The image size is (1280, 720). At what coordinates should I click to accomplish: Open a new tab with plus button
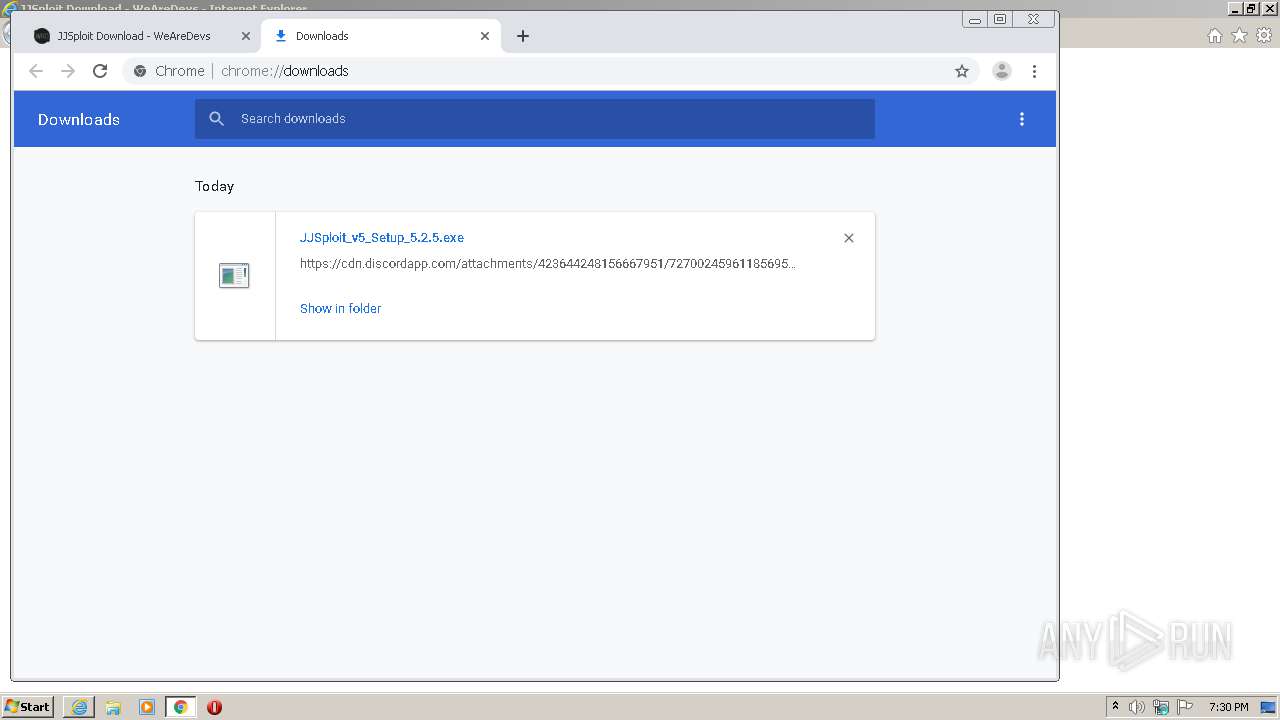click(x=523, y=36)
